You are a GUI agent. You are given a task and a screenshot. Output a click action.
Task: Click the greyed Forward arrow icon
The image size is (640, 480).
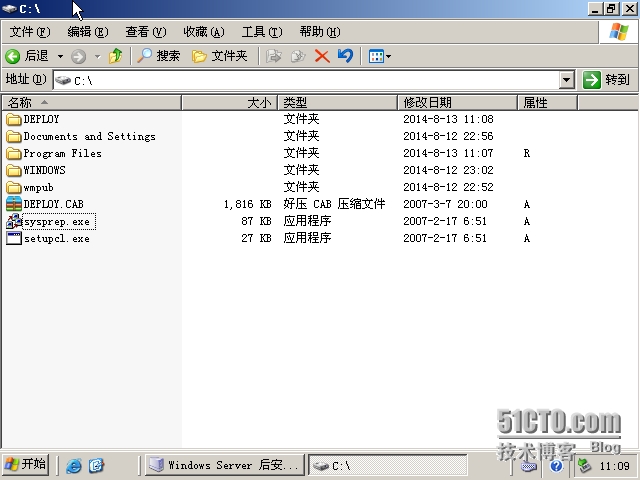(78, 56)
